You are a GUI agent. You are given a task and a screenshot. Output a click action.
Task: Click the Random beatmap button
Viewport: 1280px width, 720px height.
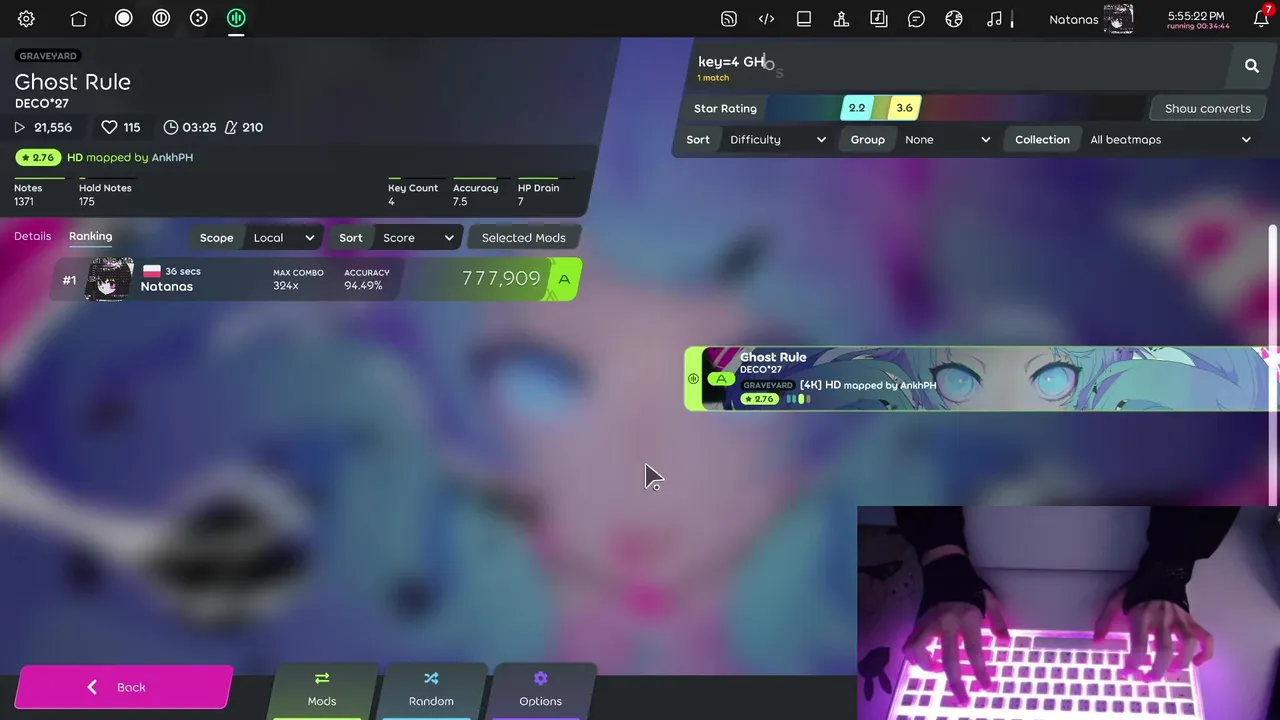tap(431, 690)
